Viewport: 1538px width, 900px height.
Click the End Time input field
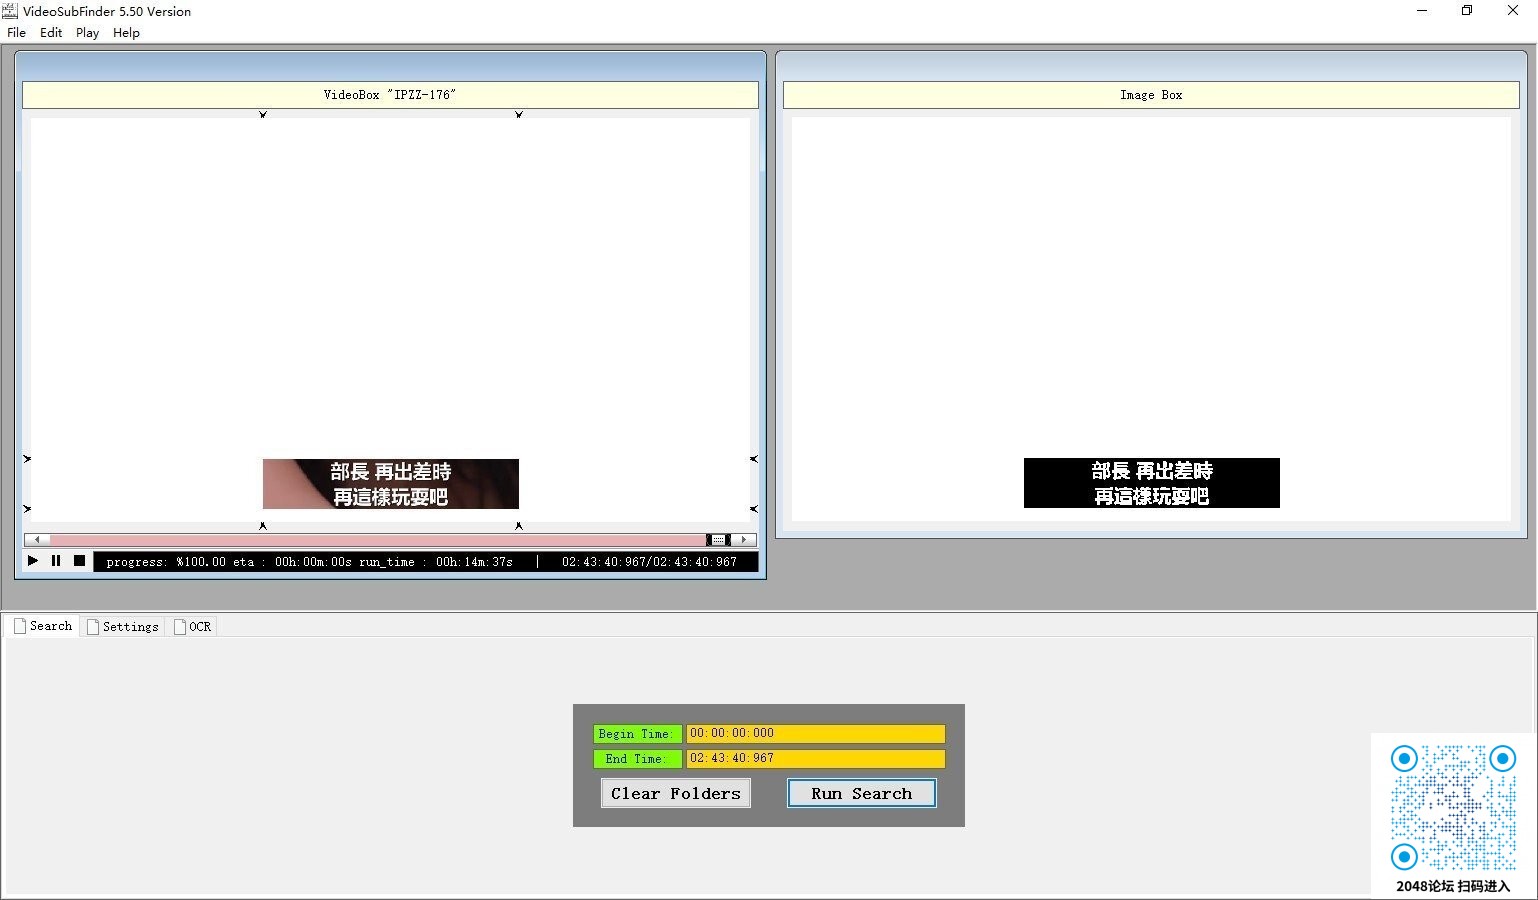(815, 758)
